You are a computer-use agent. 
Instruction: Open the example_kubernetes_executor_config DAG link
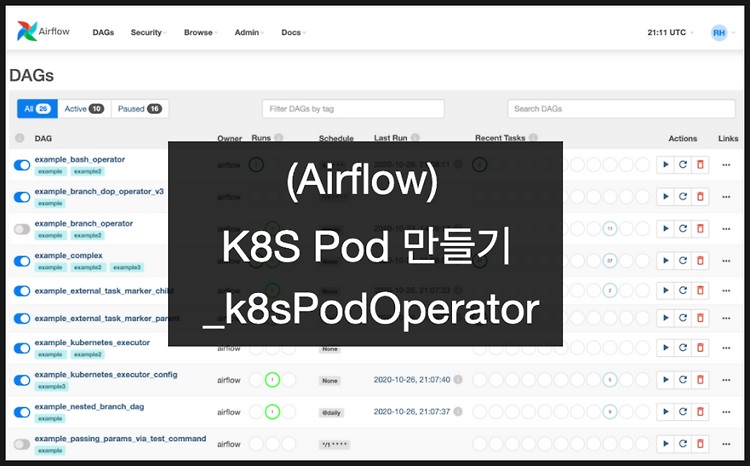click(x=106, y=375)
